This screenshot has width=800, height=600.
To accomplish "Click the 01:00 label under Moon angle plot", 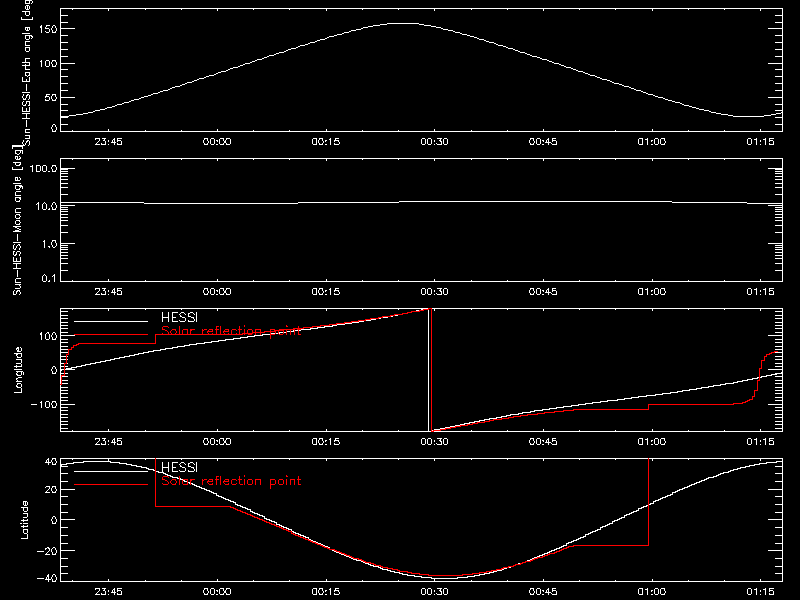I will [652, 292].
